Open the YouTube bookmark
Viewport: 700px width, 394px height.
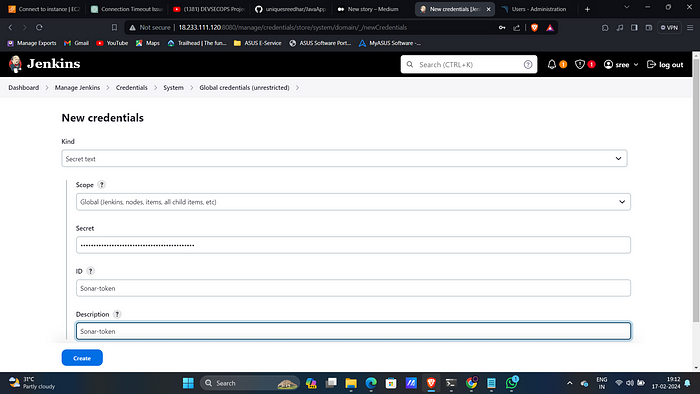pos(112,43)
